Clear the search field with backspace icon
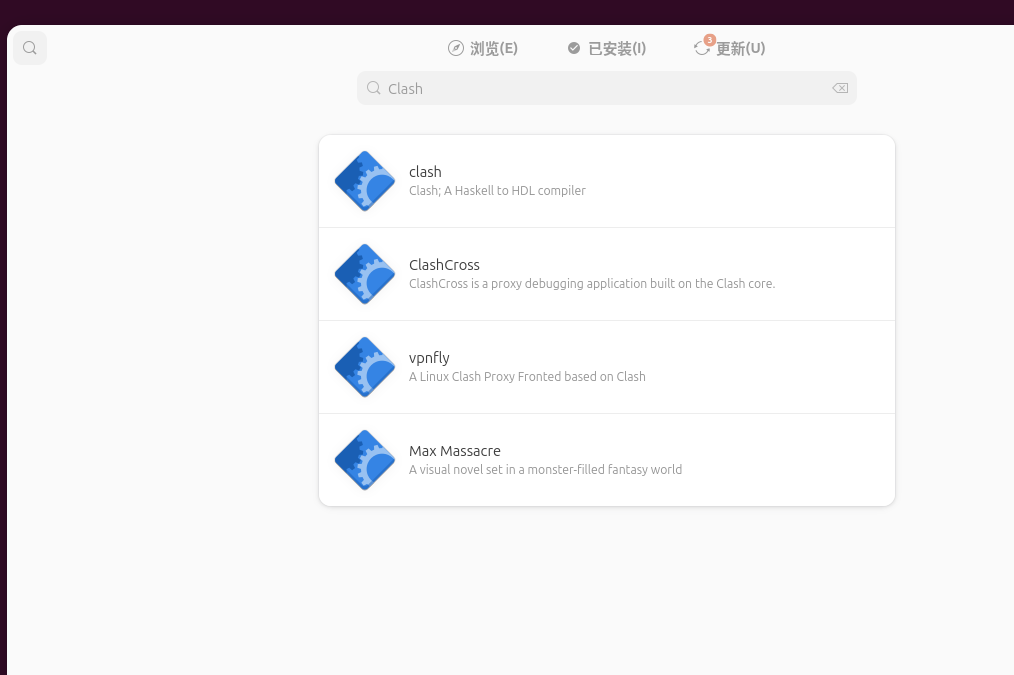The width and height of the screenshot is (1014, 675). pos(840,89)
